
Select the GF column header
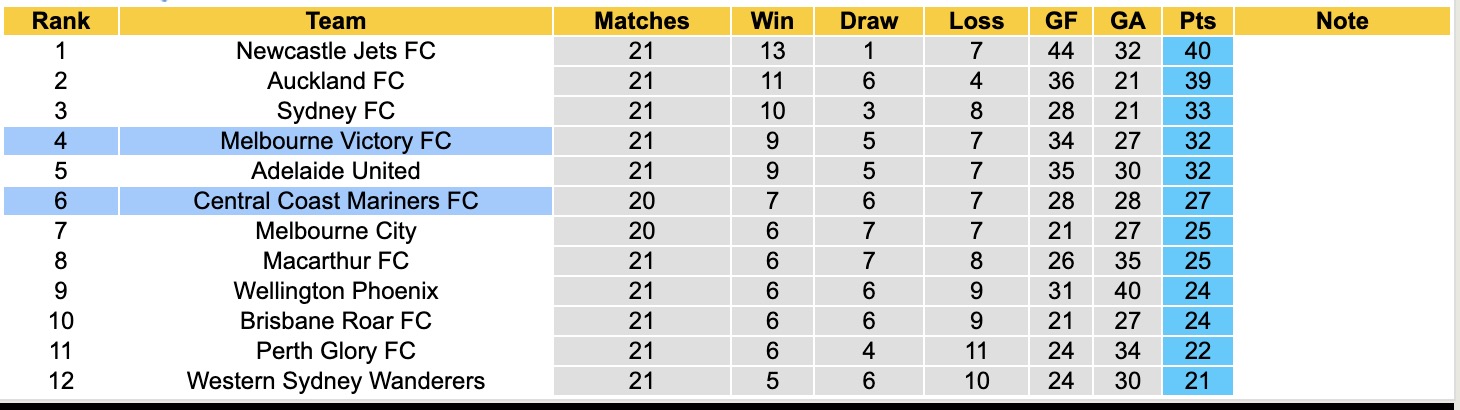tap(1061, 21)
